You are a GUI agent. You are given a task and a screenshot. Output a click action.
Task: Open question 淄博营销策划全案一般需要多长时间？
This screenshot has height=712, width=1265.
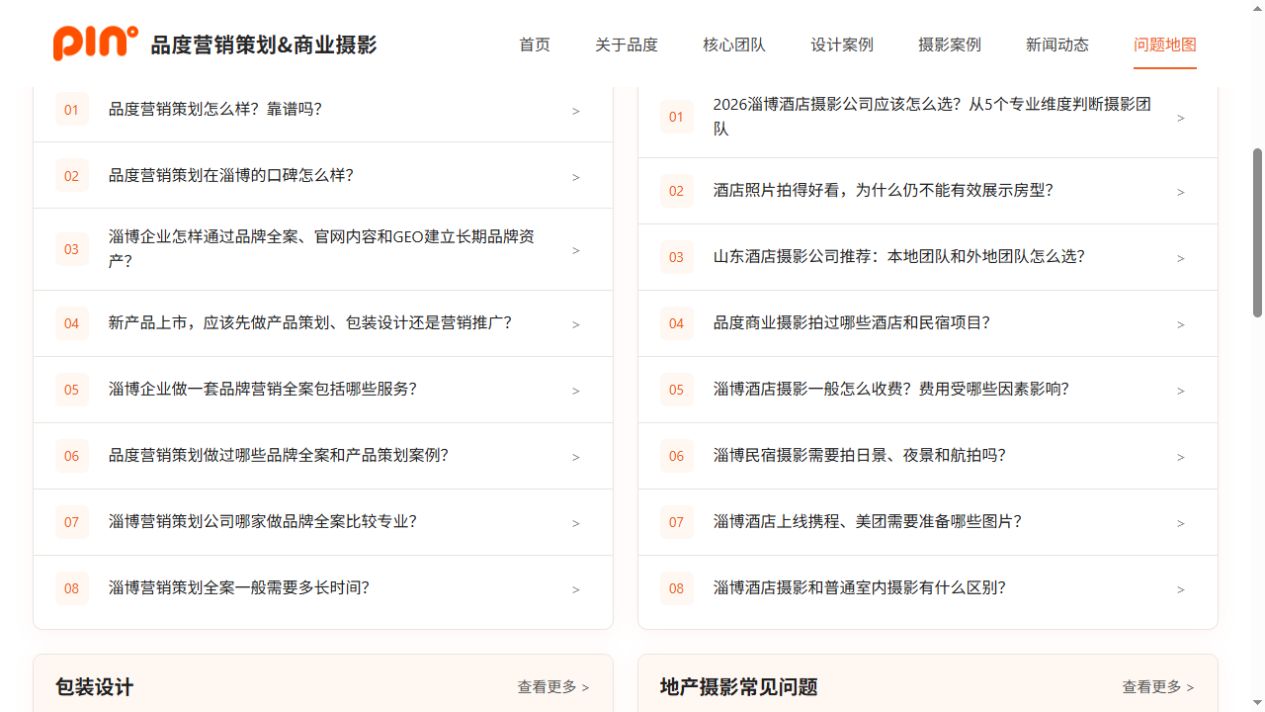pyautogui.click(x=323, y=588)
